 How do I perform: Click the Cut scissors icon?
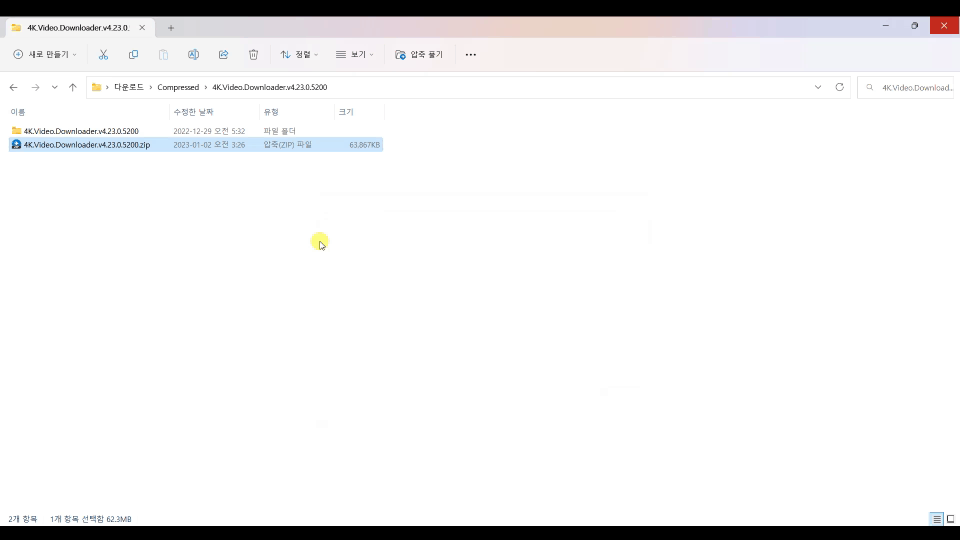[103, 54]
